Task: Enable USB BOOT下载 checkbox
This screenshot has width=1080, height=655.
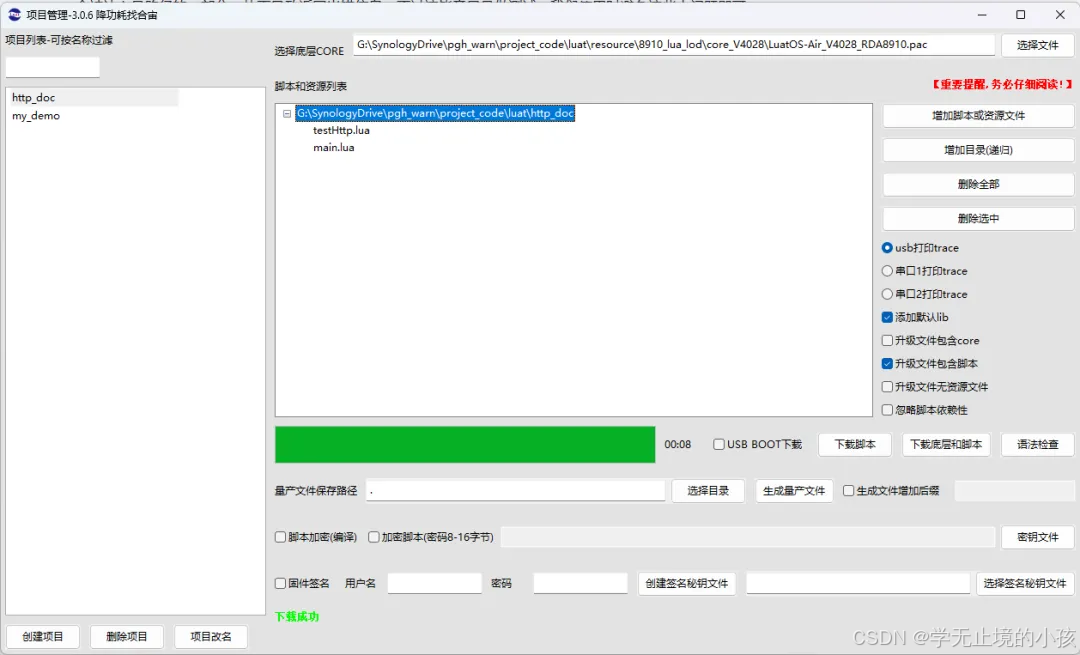Action: (x=718, y=444)
